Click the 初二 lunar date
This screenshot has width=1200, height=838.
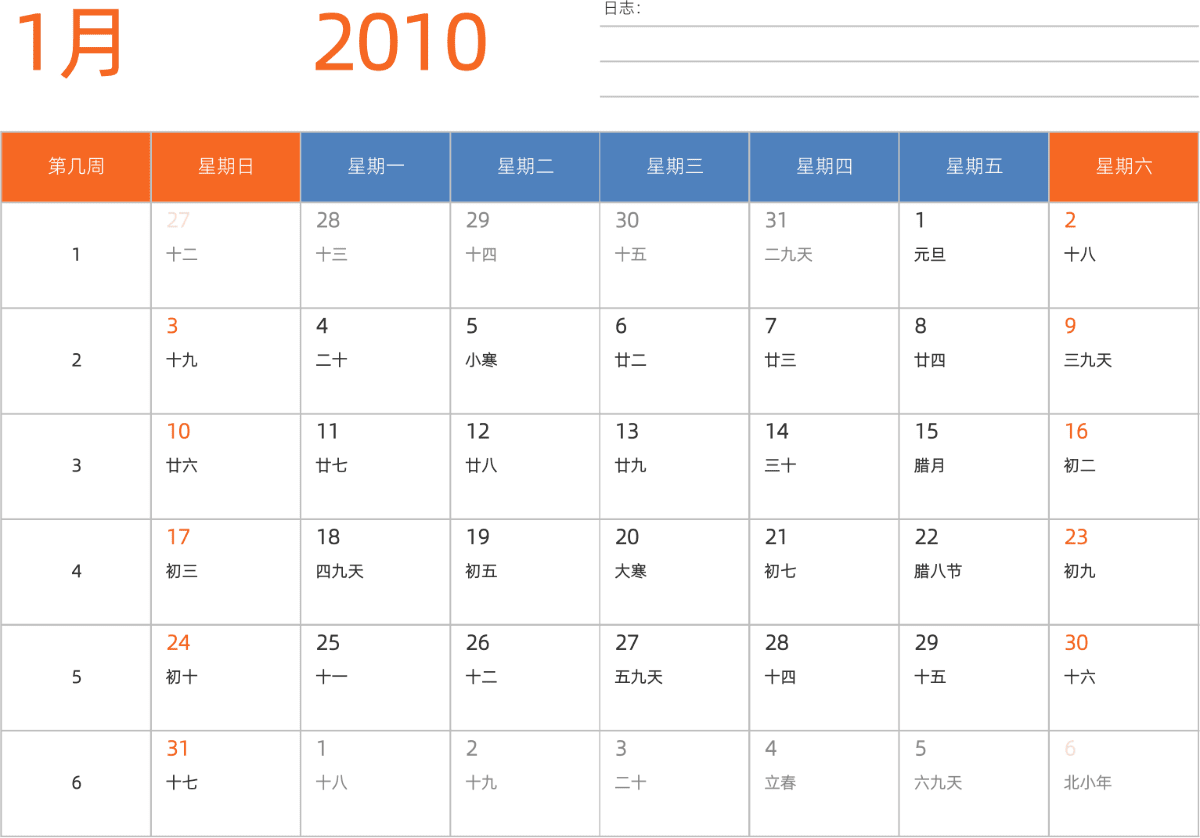pos(1080,466)
